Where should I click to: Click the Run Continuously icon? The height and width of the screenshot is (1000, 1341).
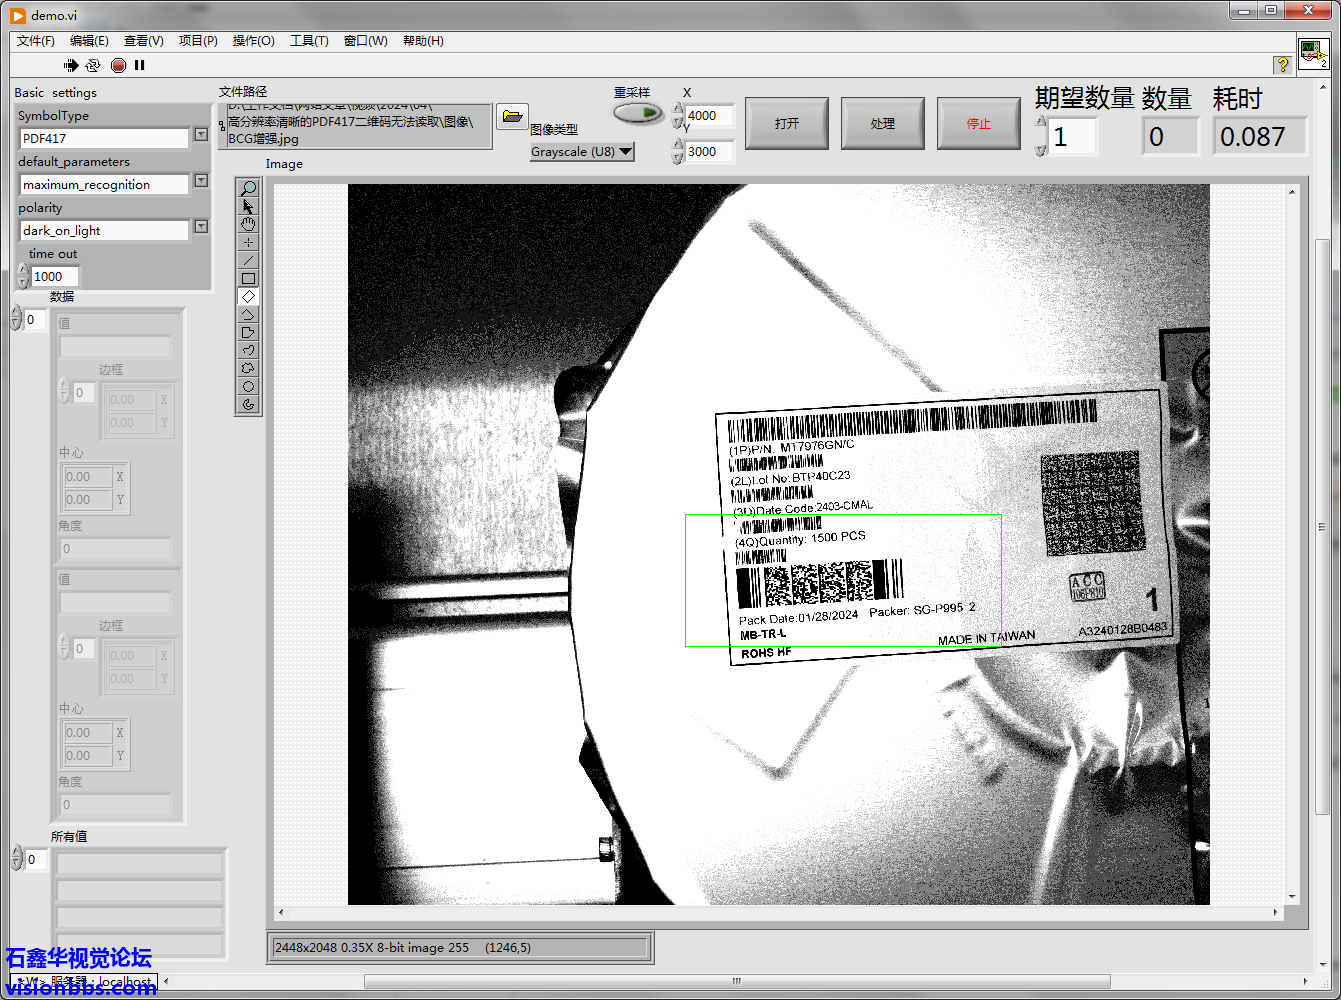coord(93,65)
